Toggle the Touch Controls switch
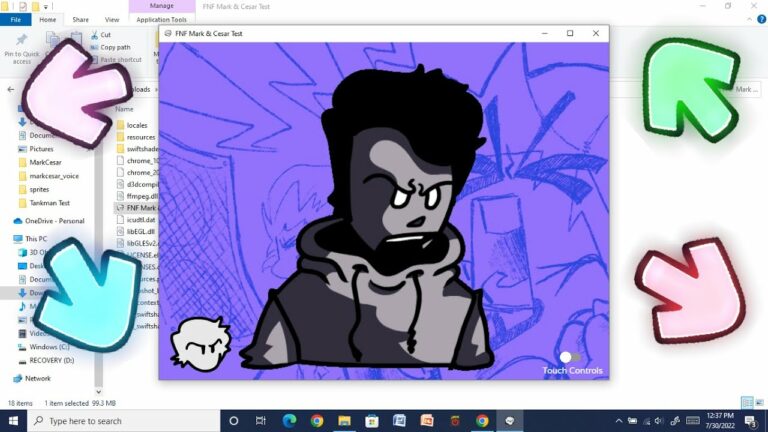Image resolution: width=768 pixels, height=432 pixels. point(570,357)
